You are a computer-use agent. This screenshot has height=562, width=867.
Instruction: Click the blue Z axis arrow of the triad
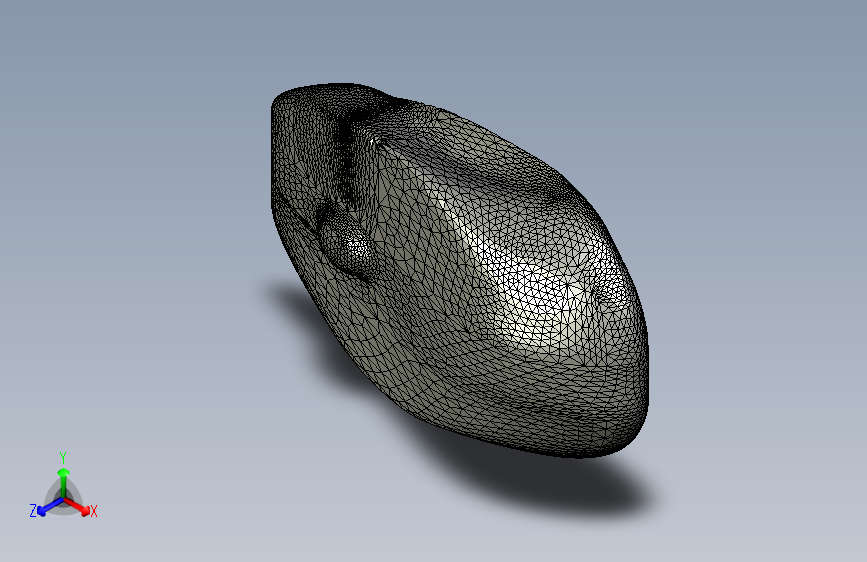50,507
